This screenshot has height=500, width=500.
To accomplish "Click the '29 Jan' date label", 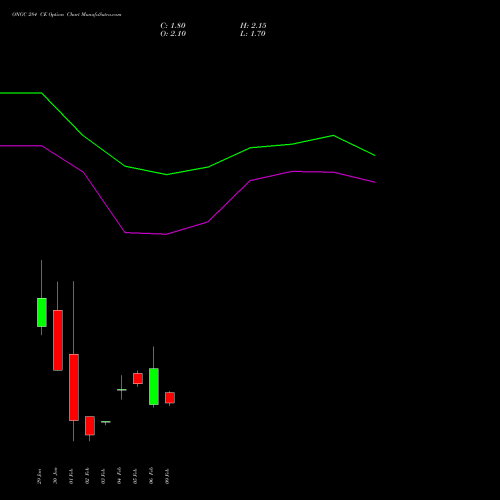I will (x=39, y=476).
